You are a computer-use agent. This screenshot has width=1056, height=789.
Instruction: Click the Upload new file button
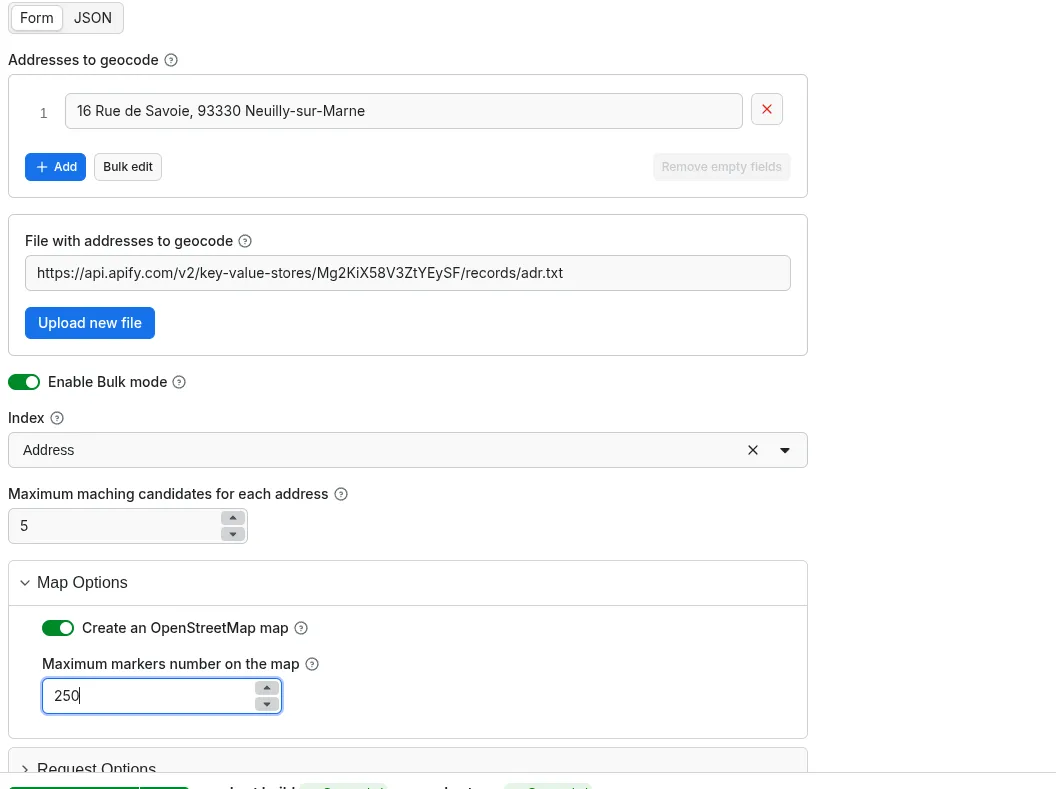[90, 323]
